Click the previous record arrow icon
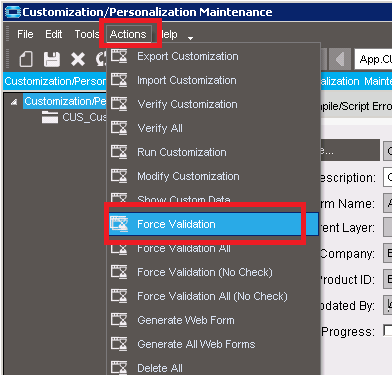The width and height of the screenshot is (392, 375). click(x=340, y=60)
